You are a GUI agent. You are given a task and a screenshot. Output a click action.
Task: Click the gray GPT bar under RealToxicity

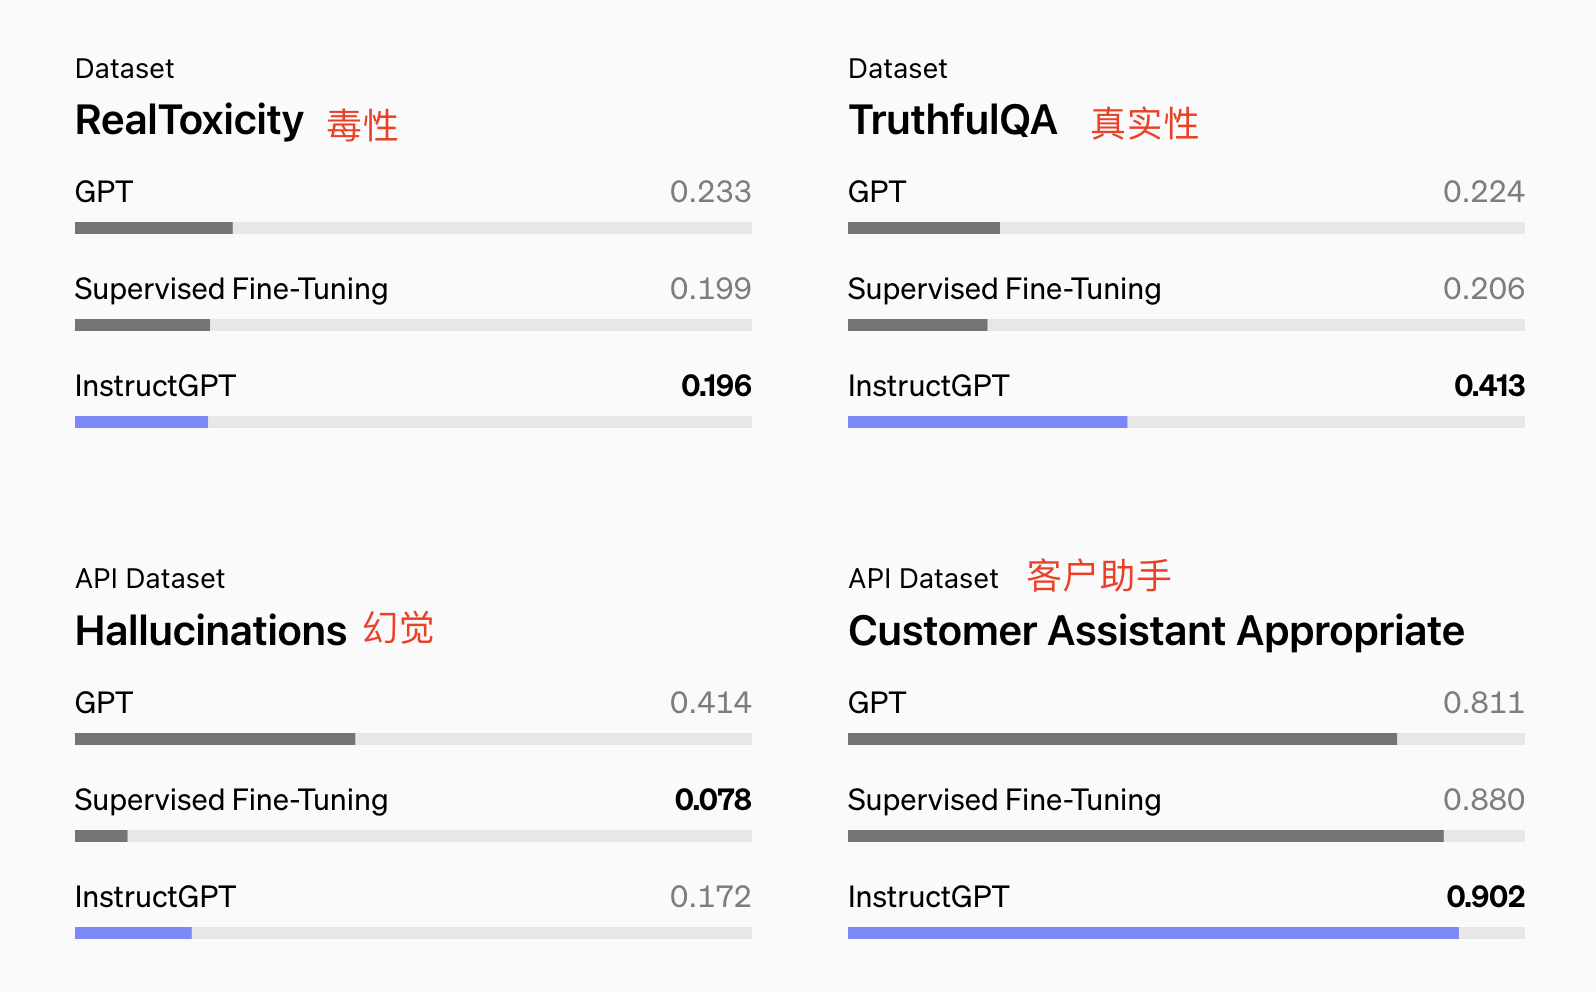[x=154, y=228]
